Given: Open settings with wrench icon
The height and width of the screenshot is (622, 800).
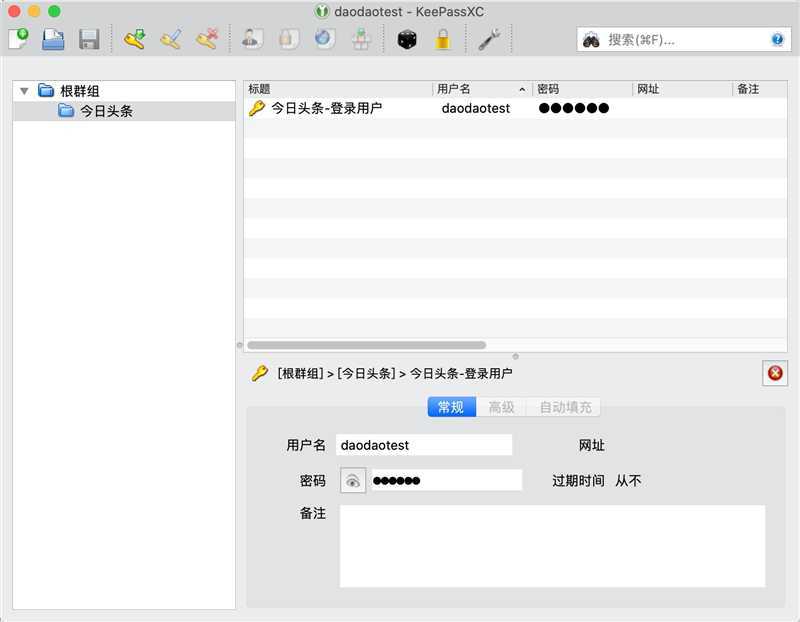Looking at the screenshot, I should 489,39.
